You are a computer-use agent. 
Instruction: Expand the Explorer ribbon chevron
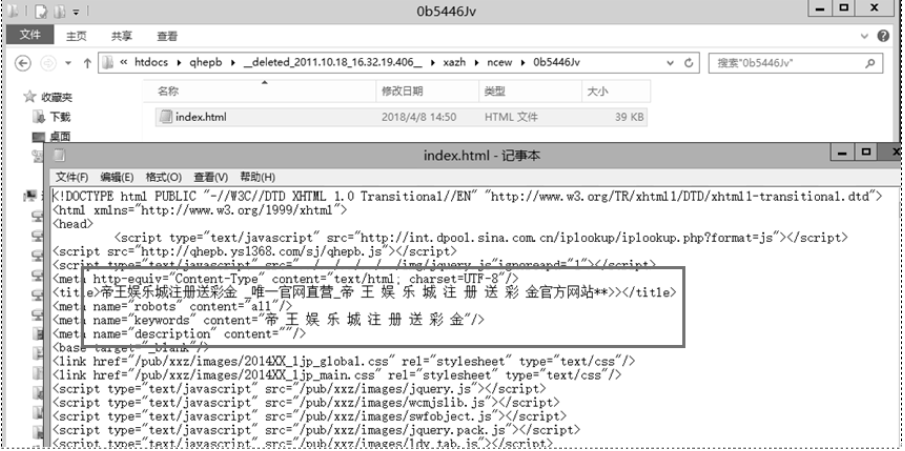pyautogui.click(x=865, y=36)
